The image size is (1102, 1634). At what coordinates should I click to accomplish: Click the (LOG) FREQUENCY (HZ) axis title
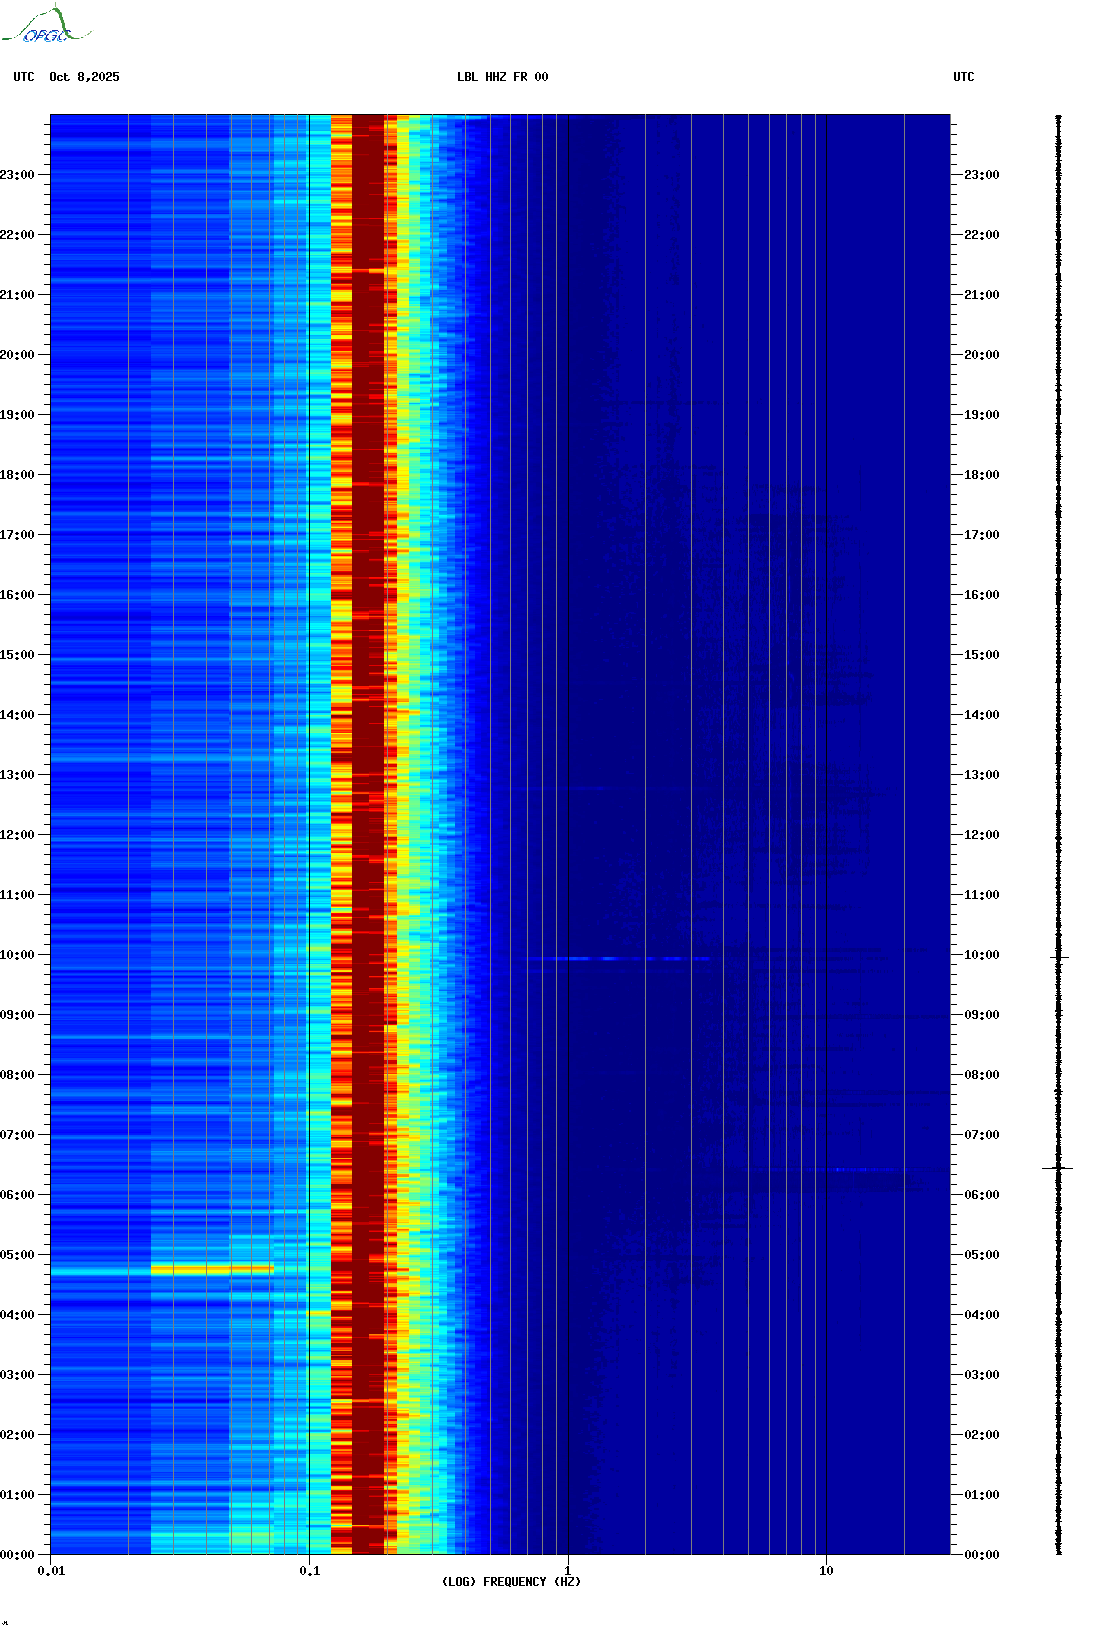tap(511, 1582)
